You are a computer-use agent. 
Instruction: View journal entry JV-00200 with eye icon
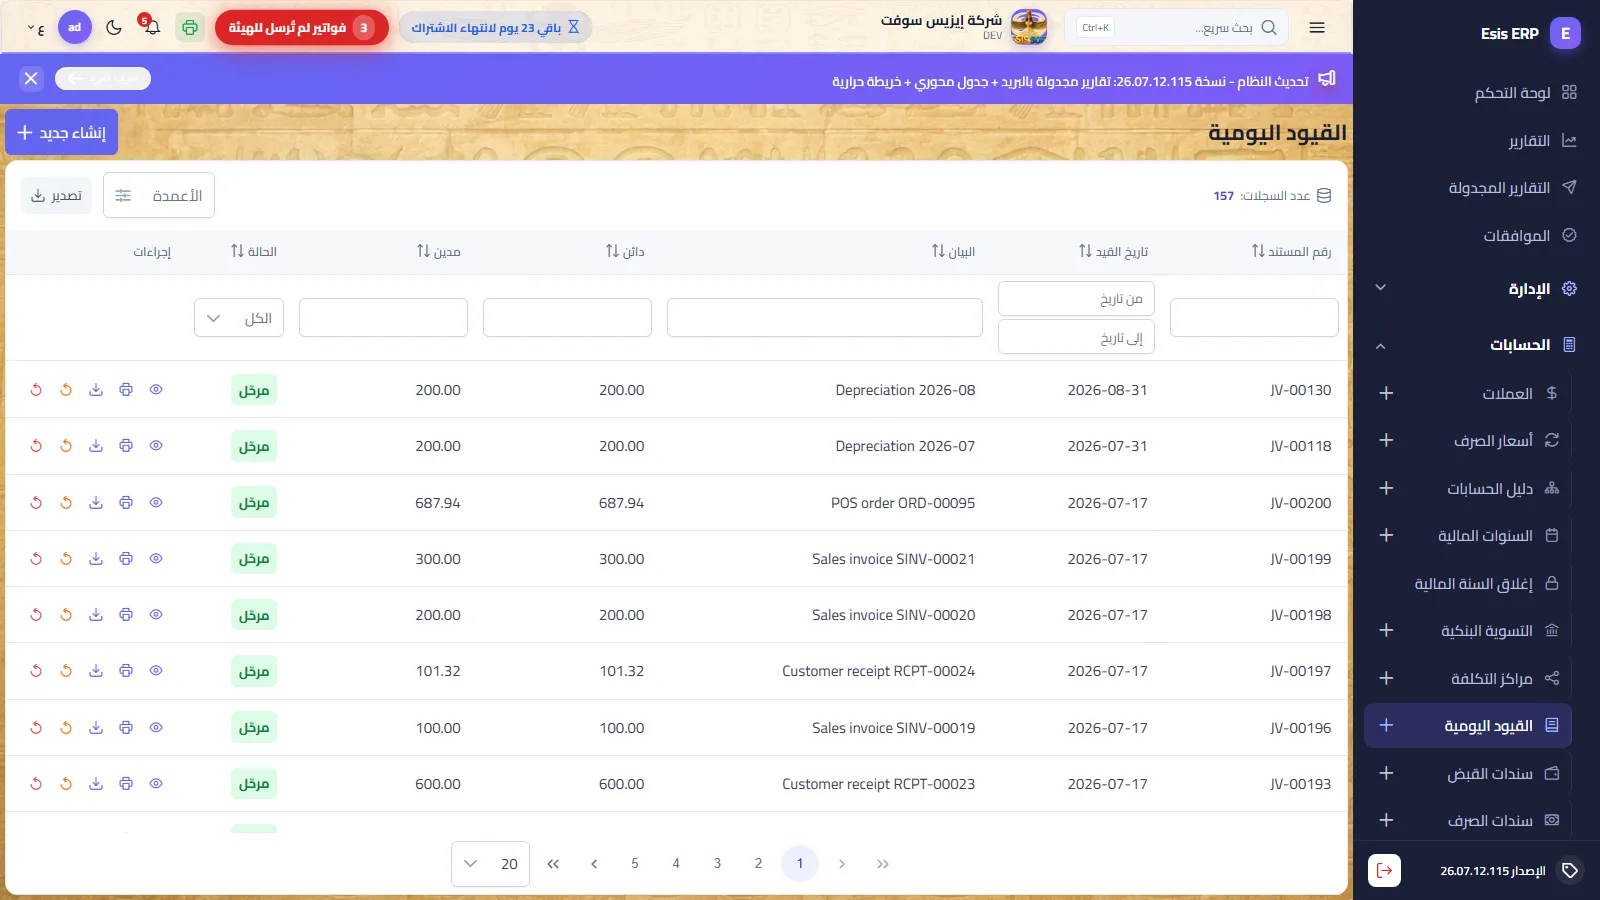[x=156, y=503]
